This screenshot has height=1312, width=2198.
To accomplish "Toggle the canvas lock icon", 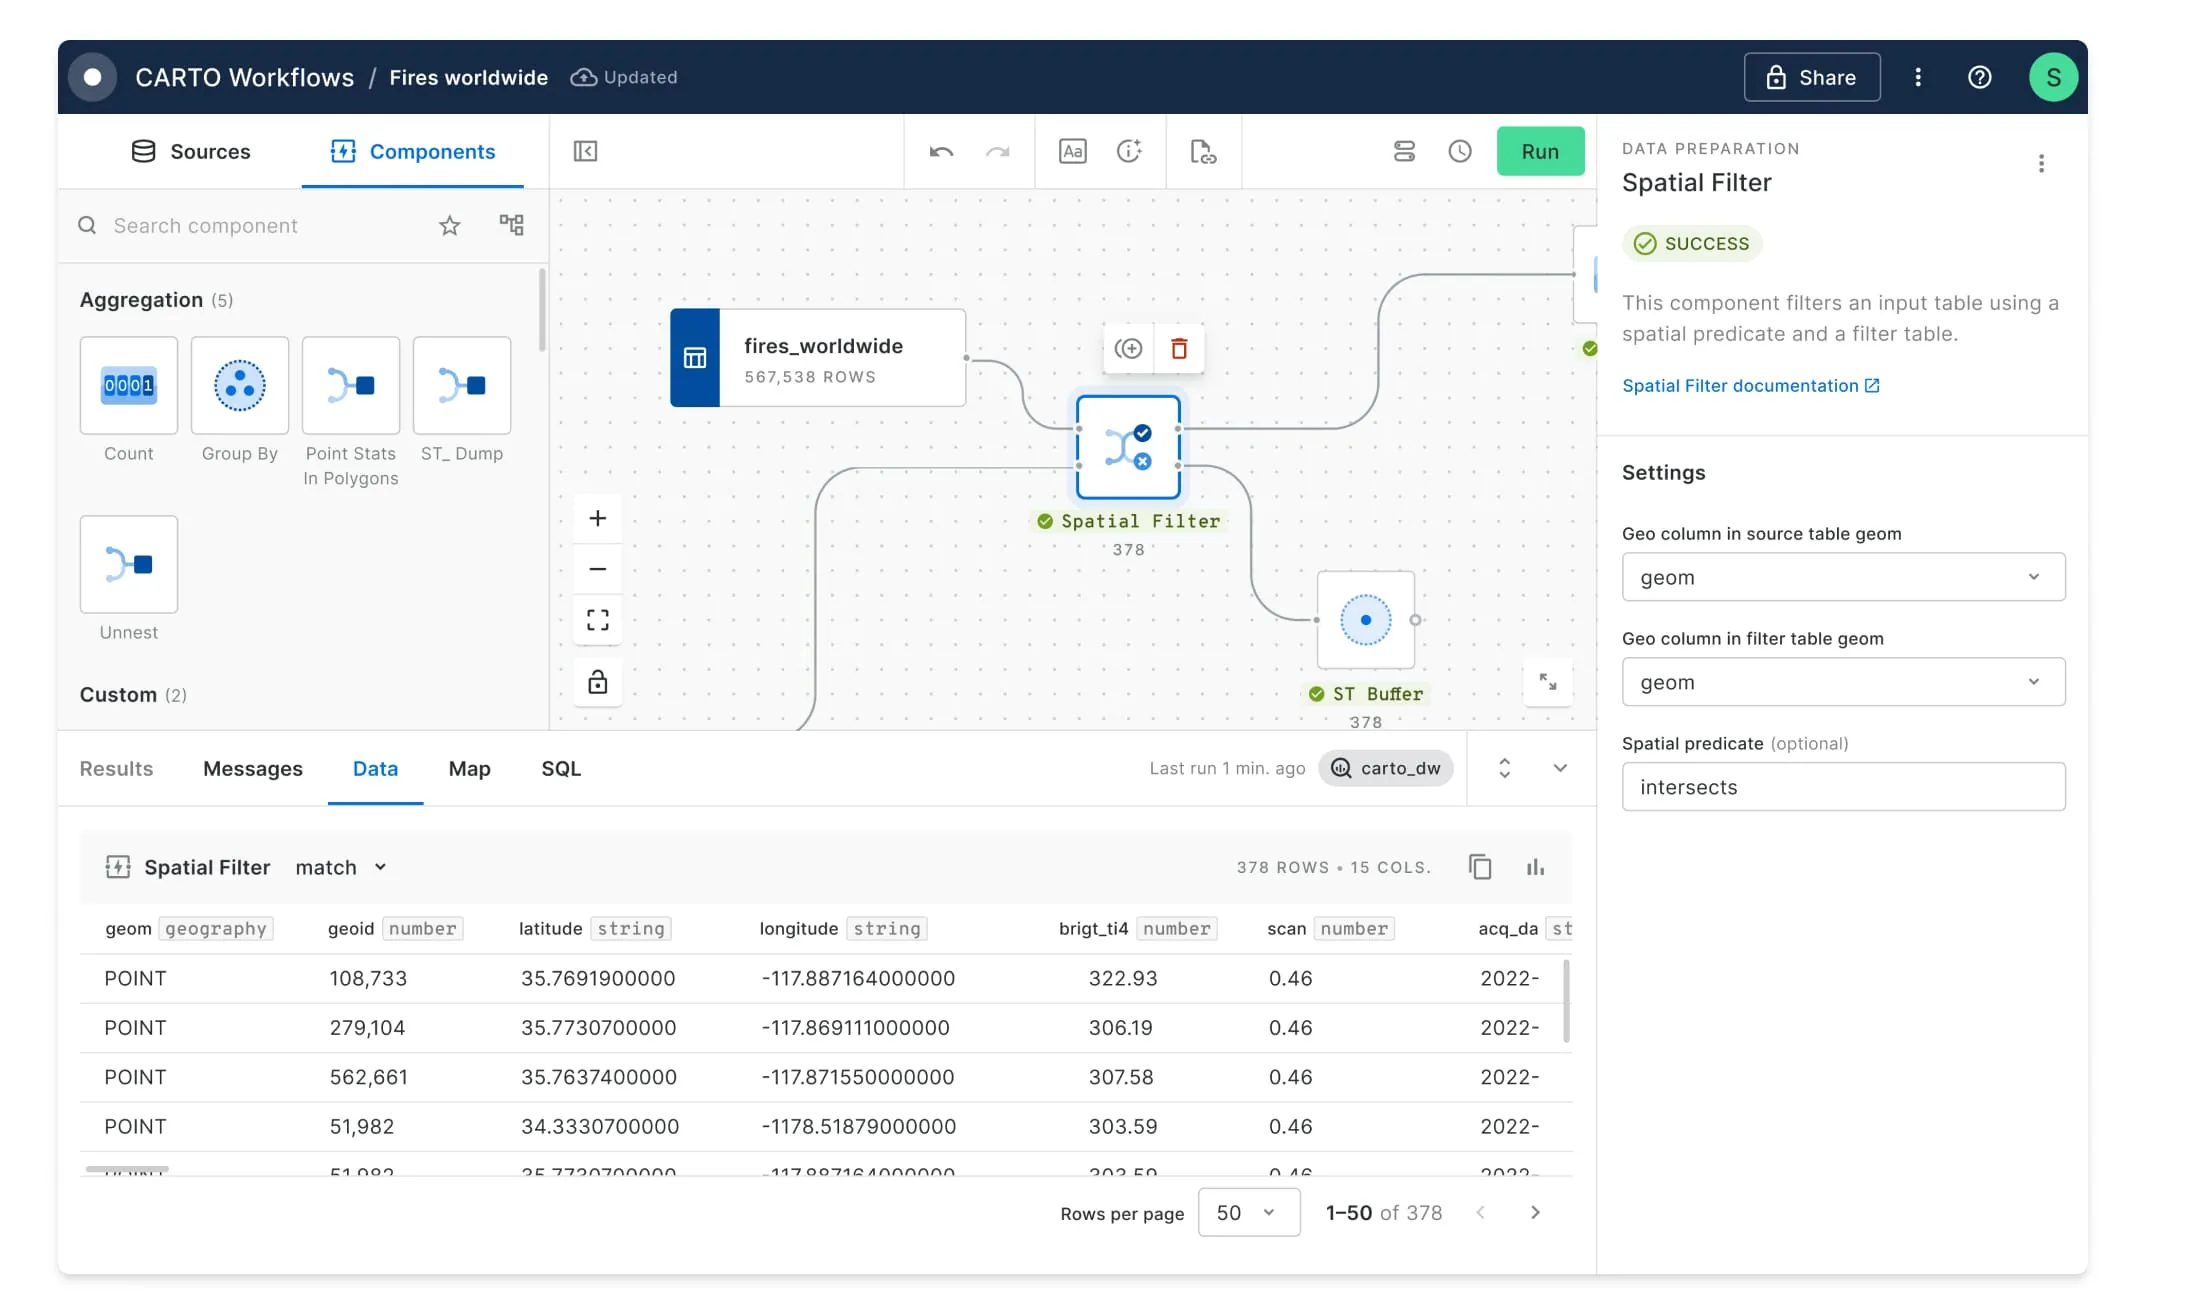I will 597,682.
